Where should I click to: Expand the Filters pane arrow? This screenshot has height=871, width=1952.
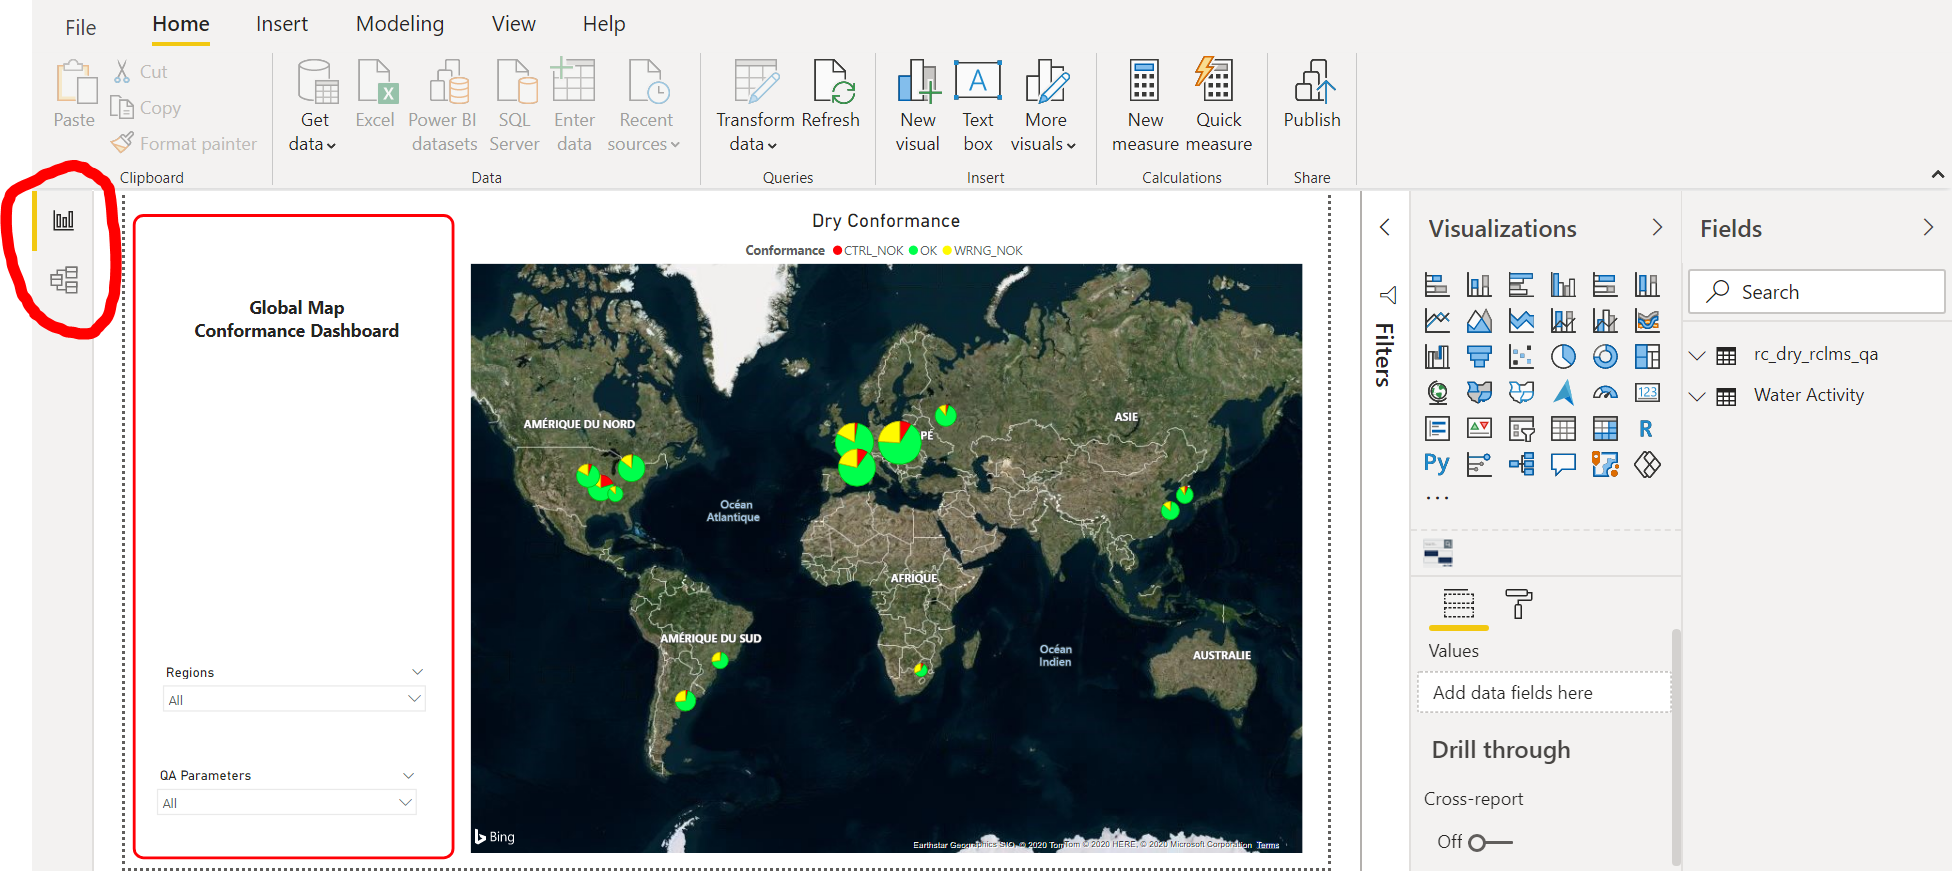(x=1385, y=228)
